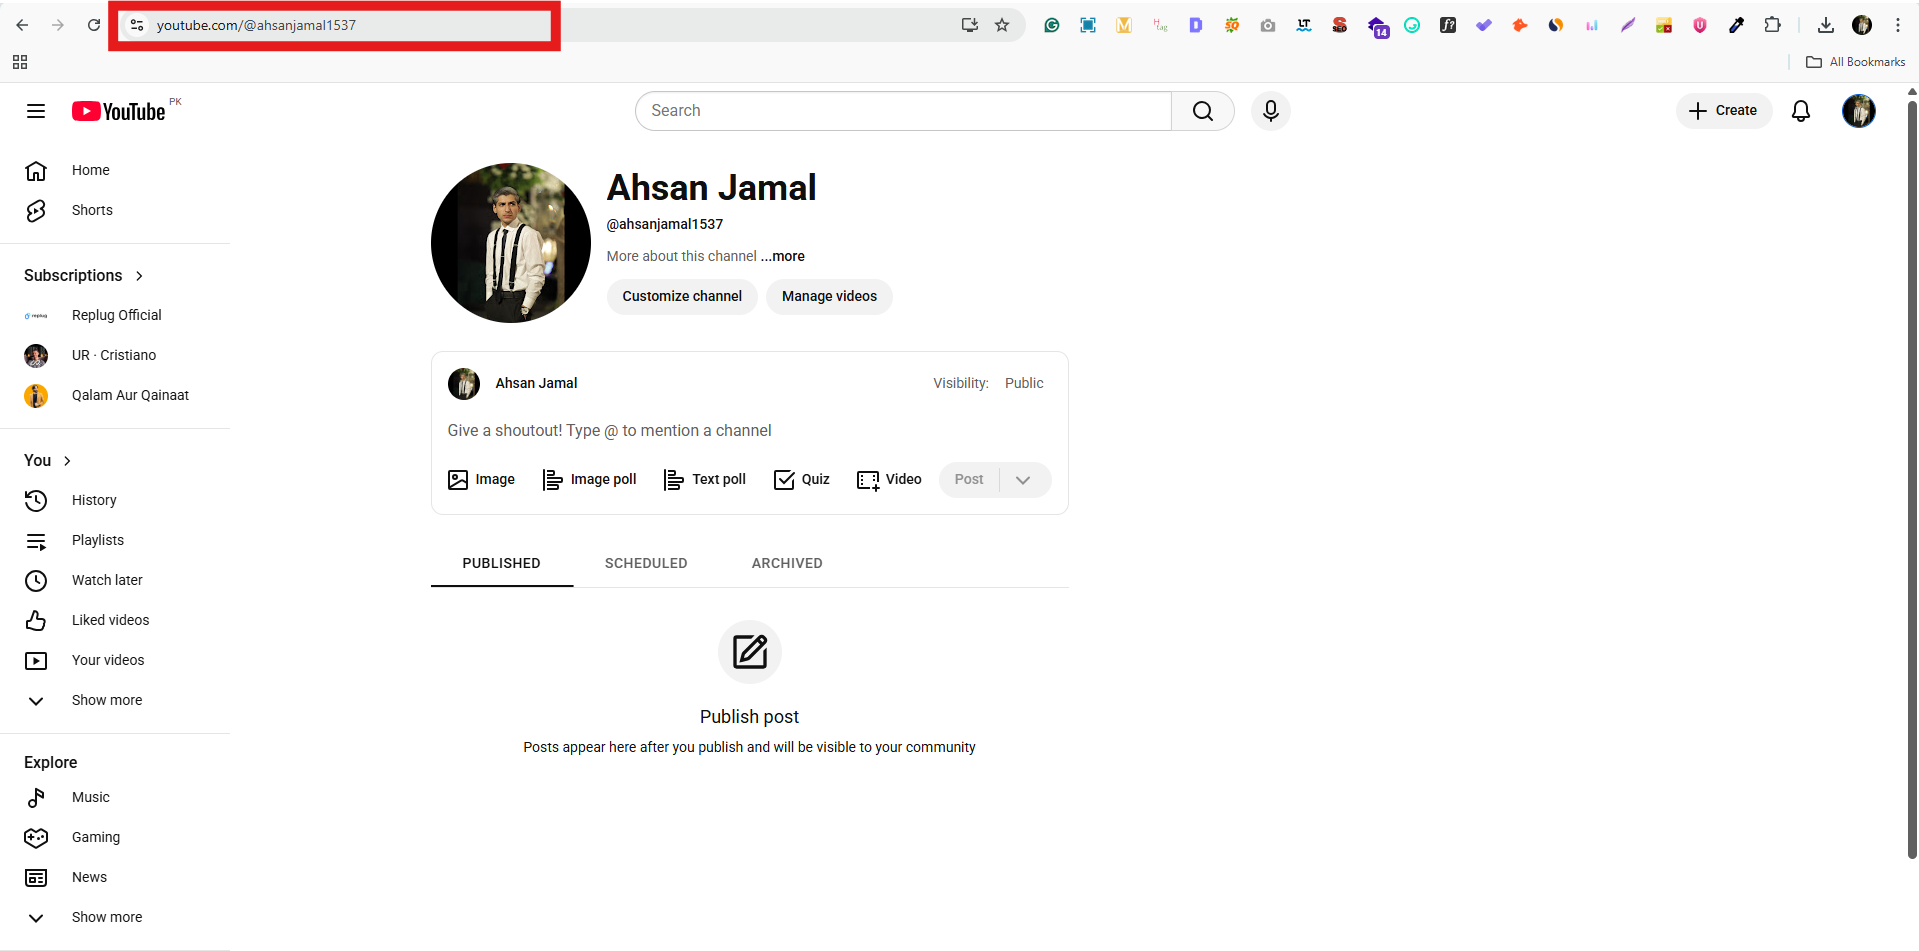Show more sidebar items under Your videos
The height and width of the screenshot is (951, 1919).
click(106, 700)
